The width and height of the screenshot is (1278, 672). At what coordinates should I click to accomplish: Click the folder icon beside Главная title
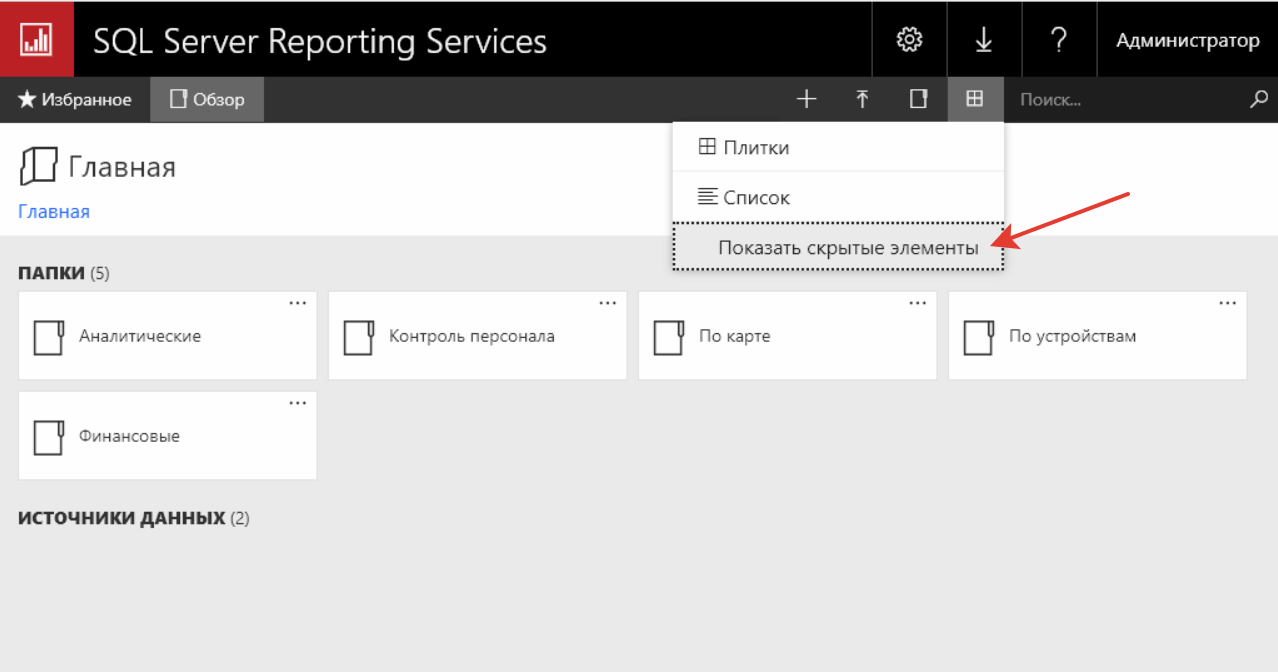[x=38, y=166]
